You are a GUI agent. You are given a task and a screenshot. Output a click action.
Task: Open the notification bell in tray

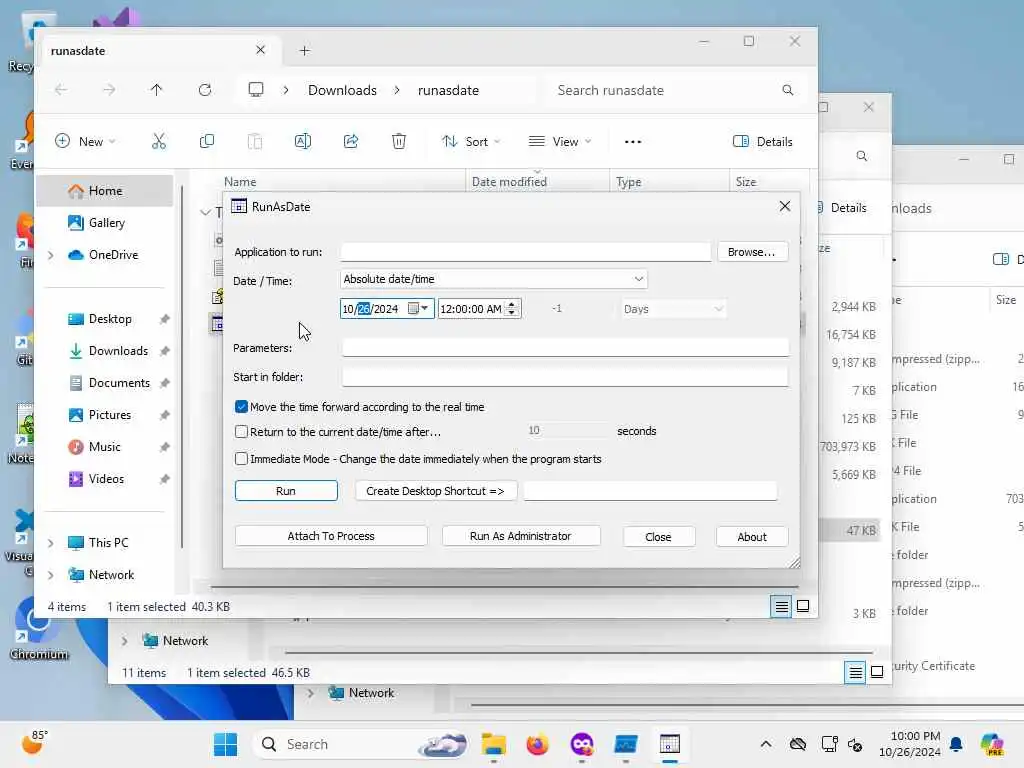coord(956,744)
